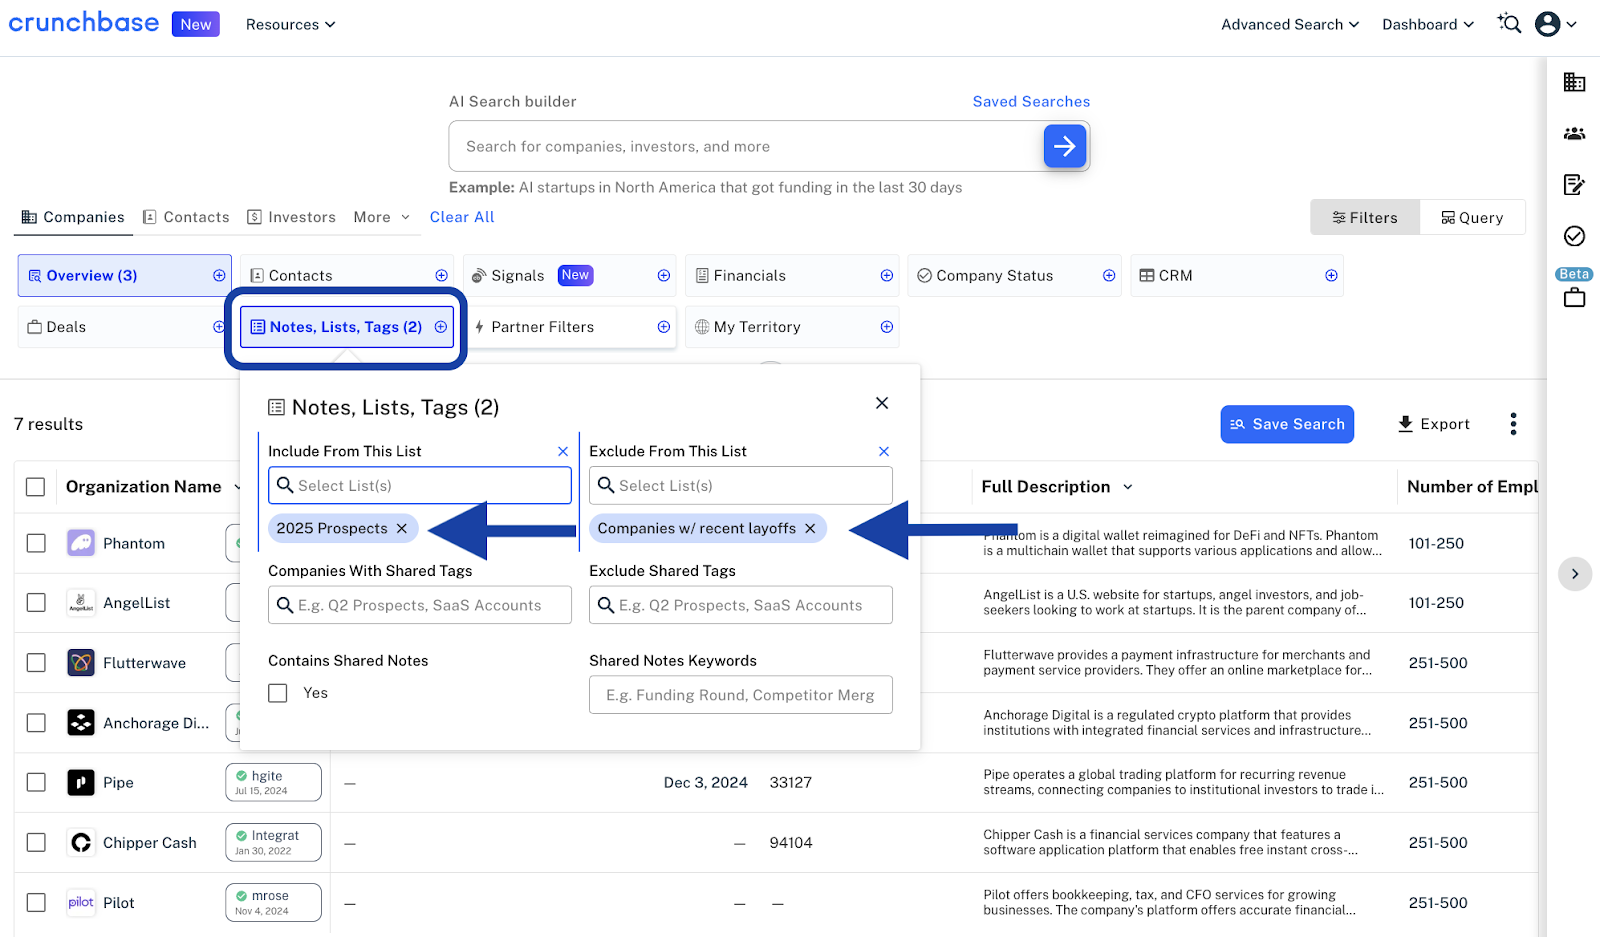This screenshot has height=937, width=1600.
Task: Clear the Exclude From This List filter
Action: tap(884, 452)
